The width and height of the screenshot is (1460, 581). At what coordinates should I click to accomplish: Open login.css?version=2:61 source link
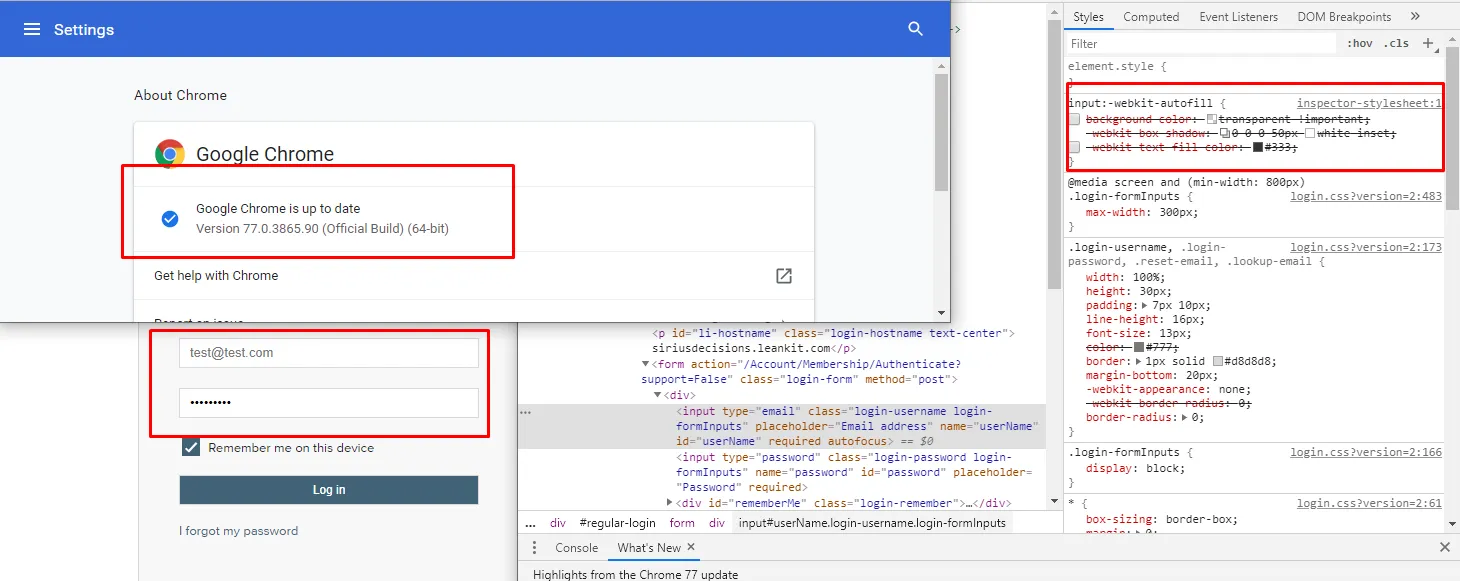click(1369, 504)
